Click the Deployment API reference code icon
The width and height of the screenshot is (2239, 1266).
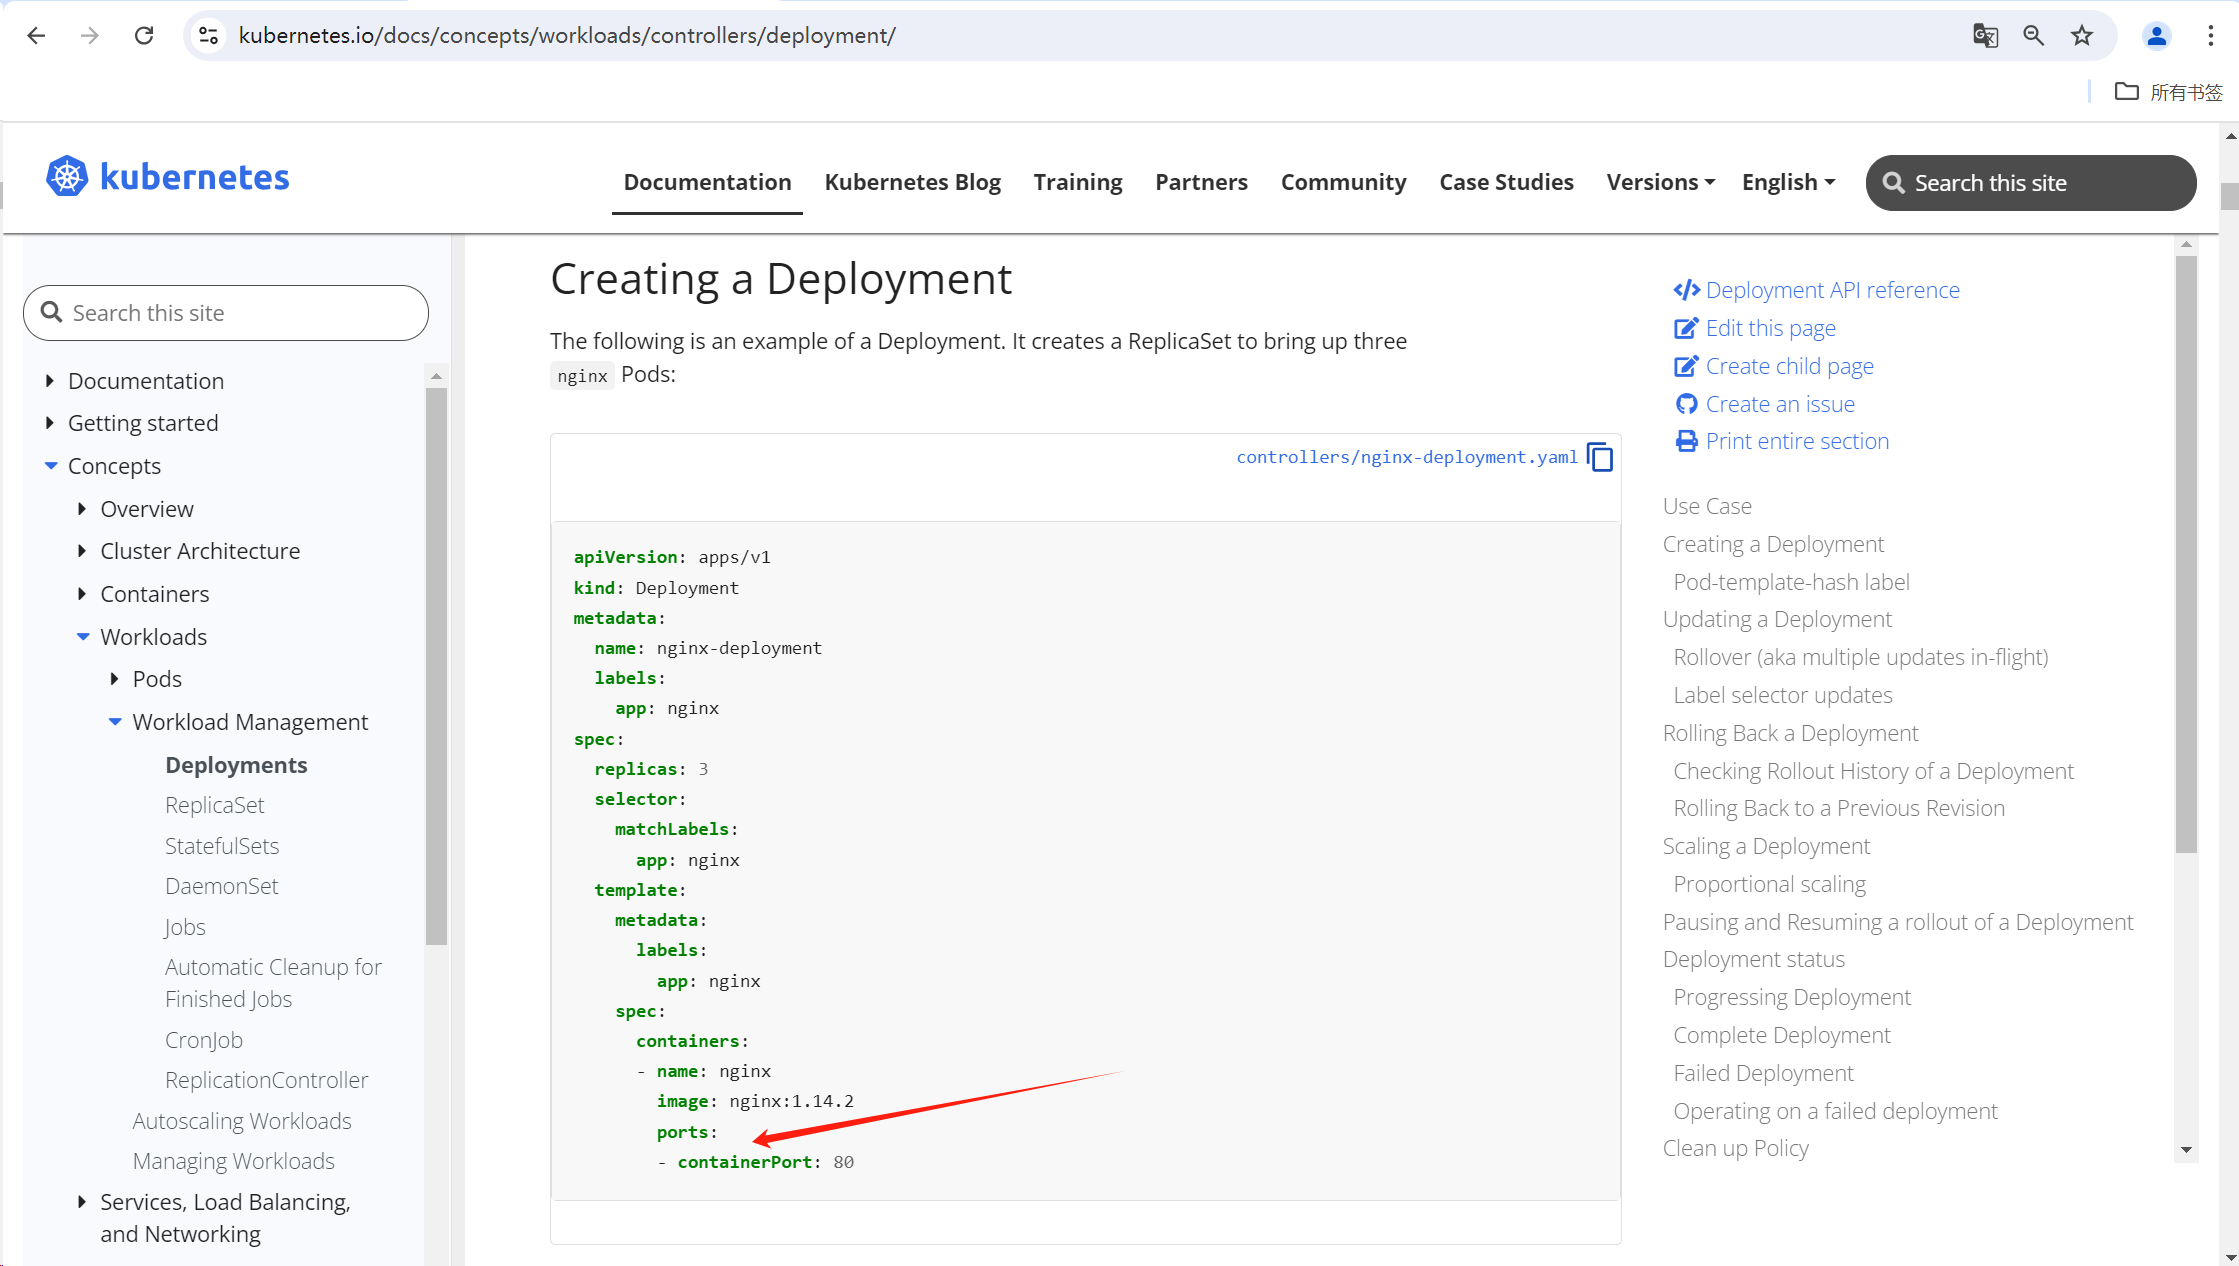pyautogui.click(x=1686, y=290)
